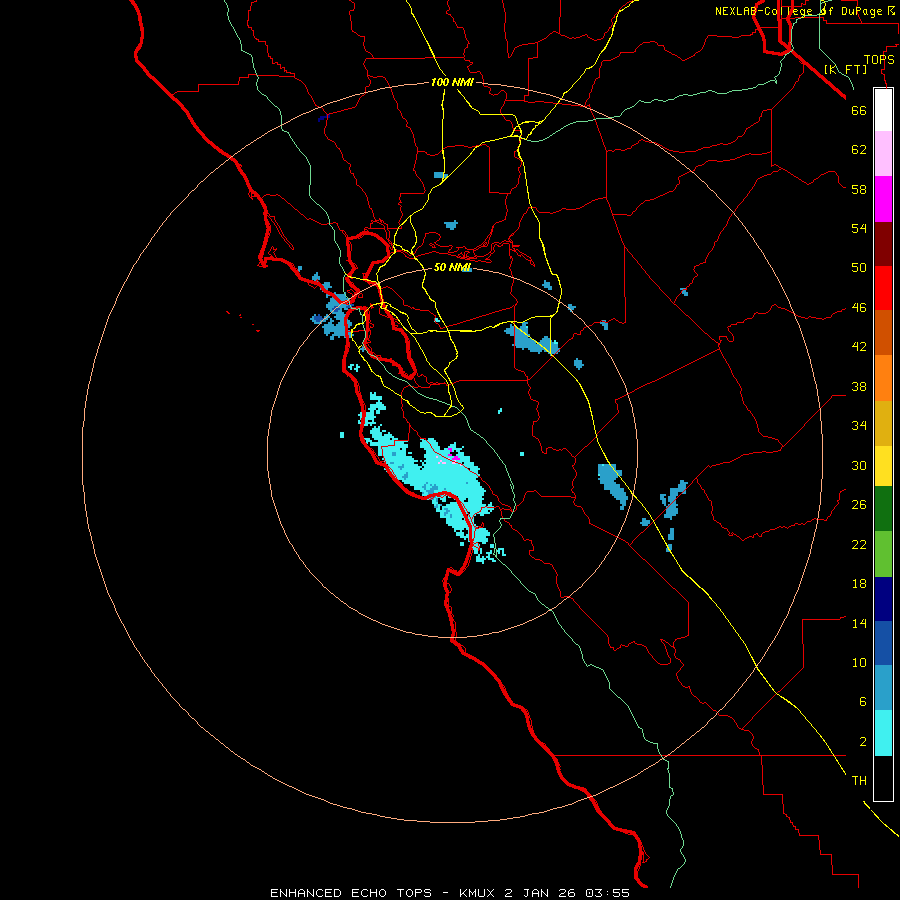Click the 18 legend value
This screenshot has width=900, height=900.
859,584
